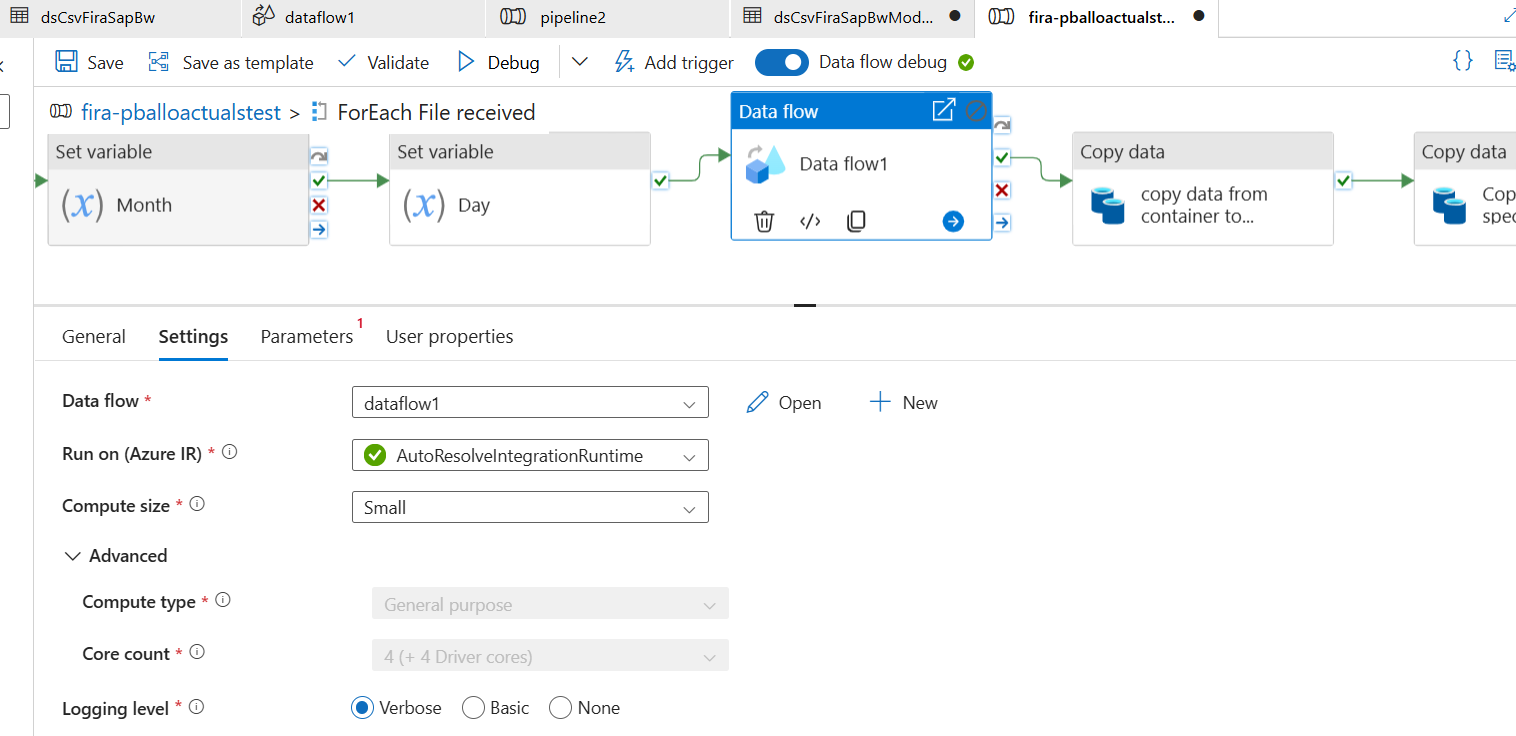
Task: Click the Month variable (x) icon
Action: [82, 205]
